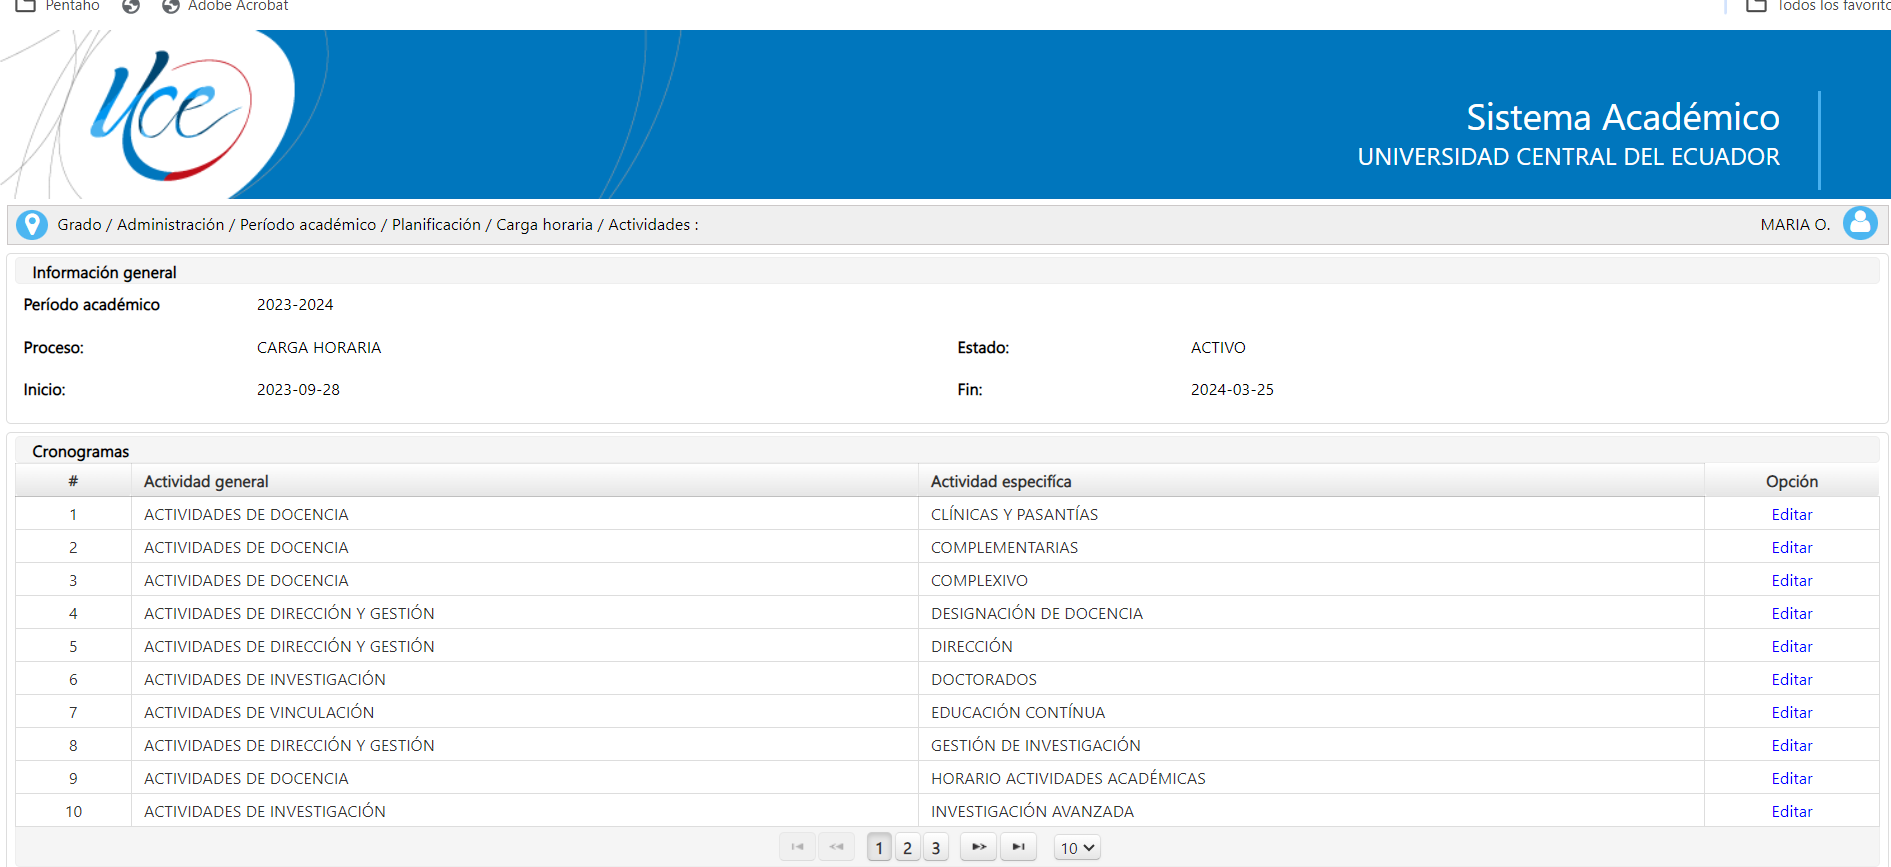1891x867 pixels.
Task: Click the Opción column header
Action: 1791,481
